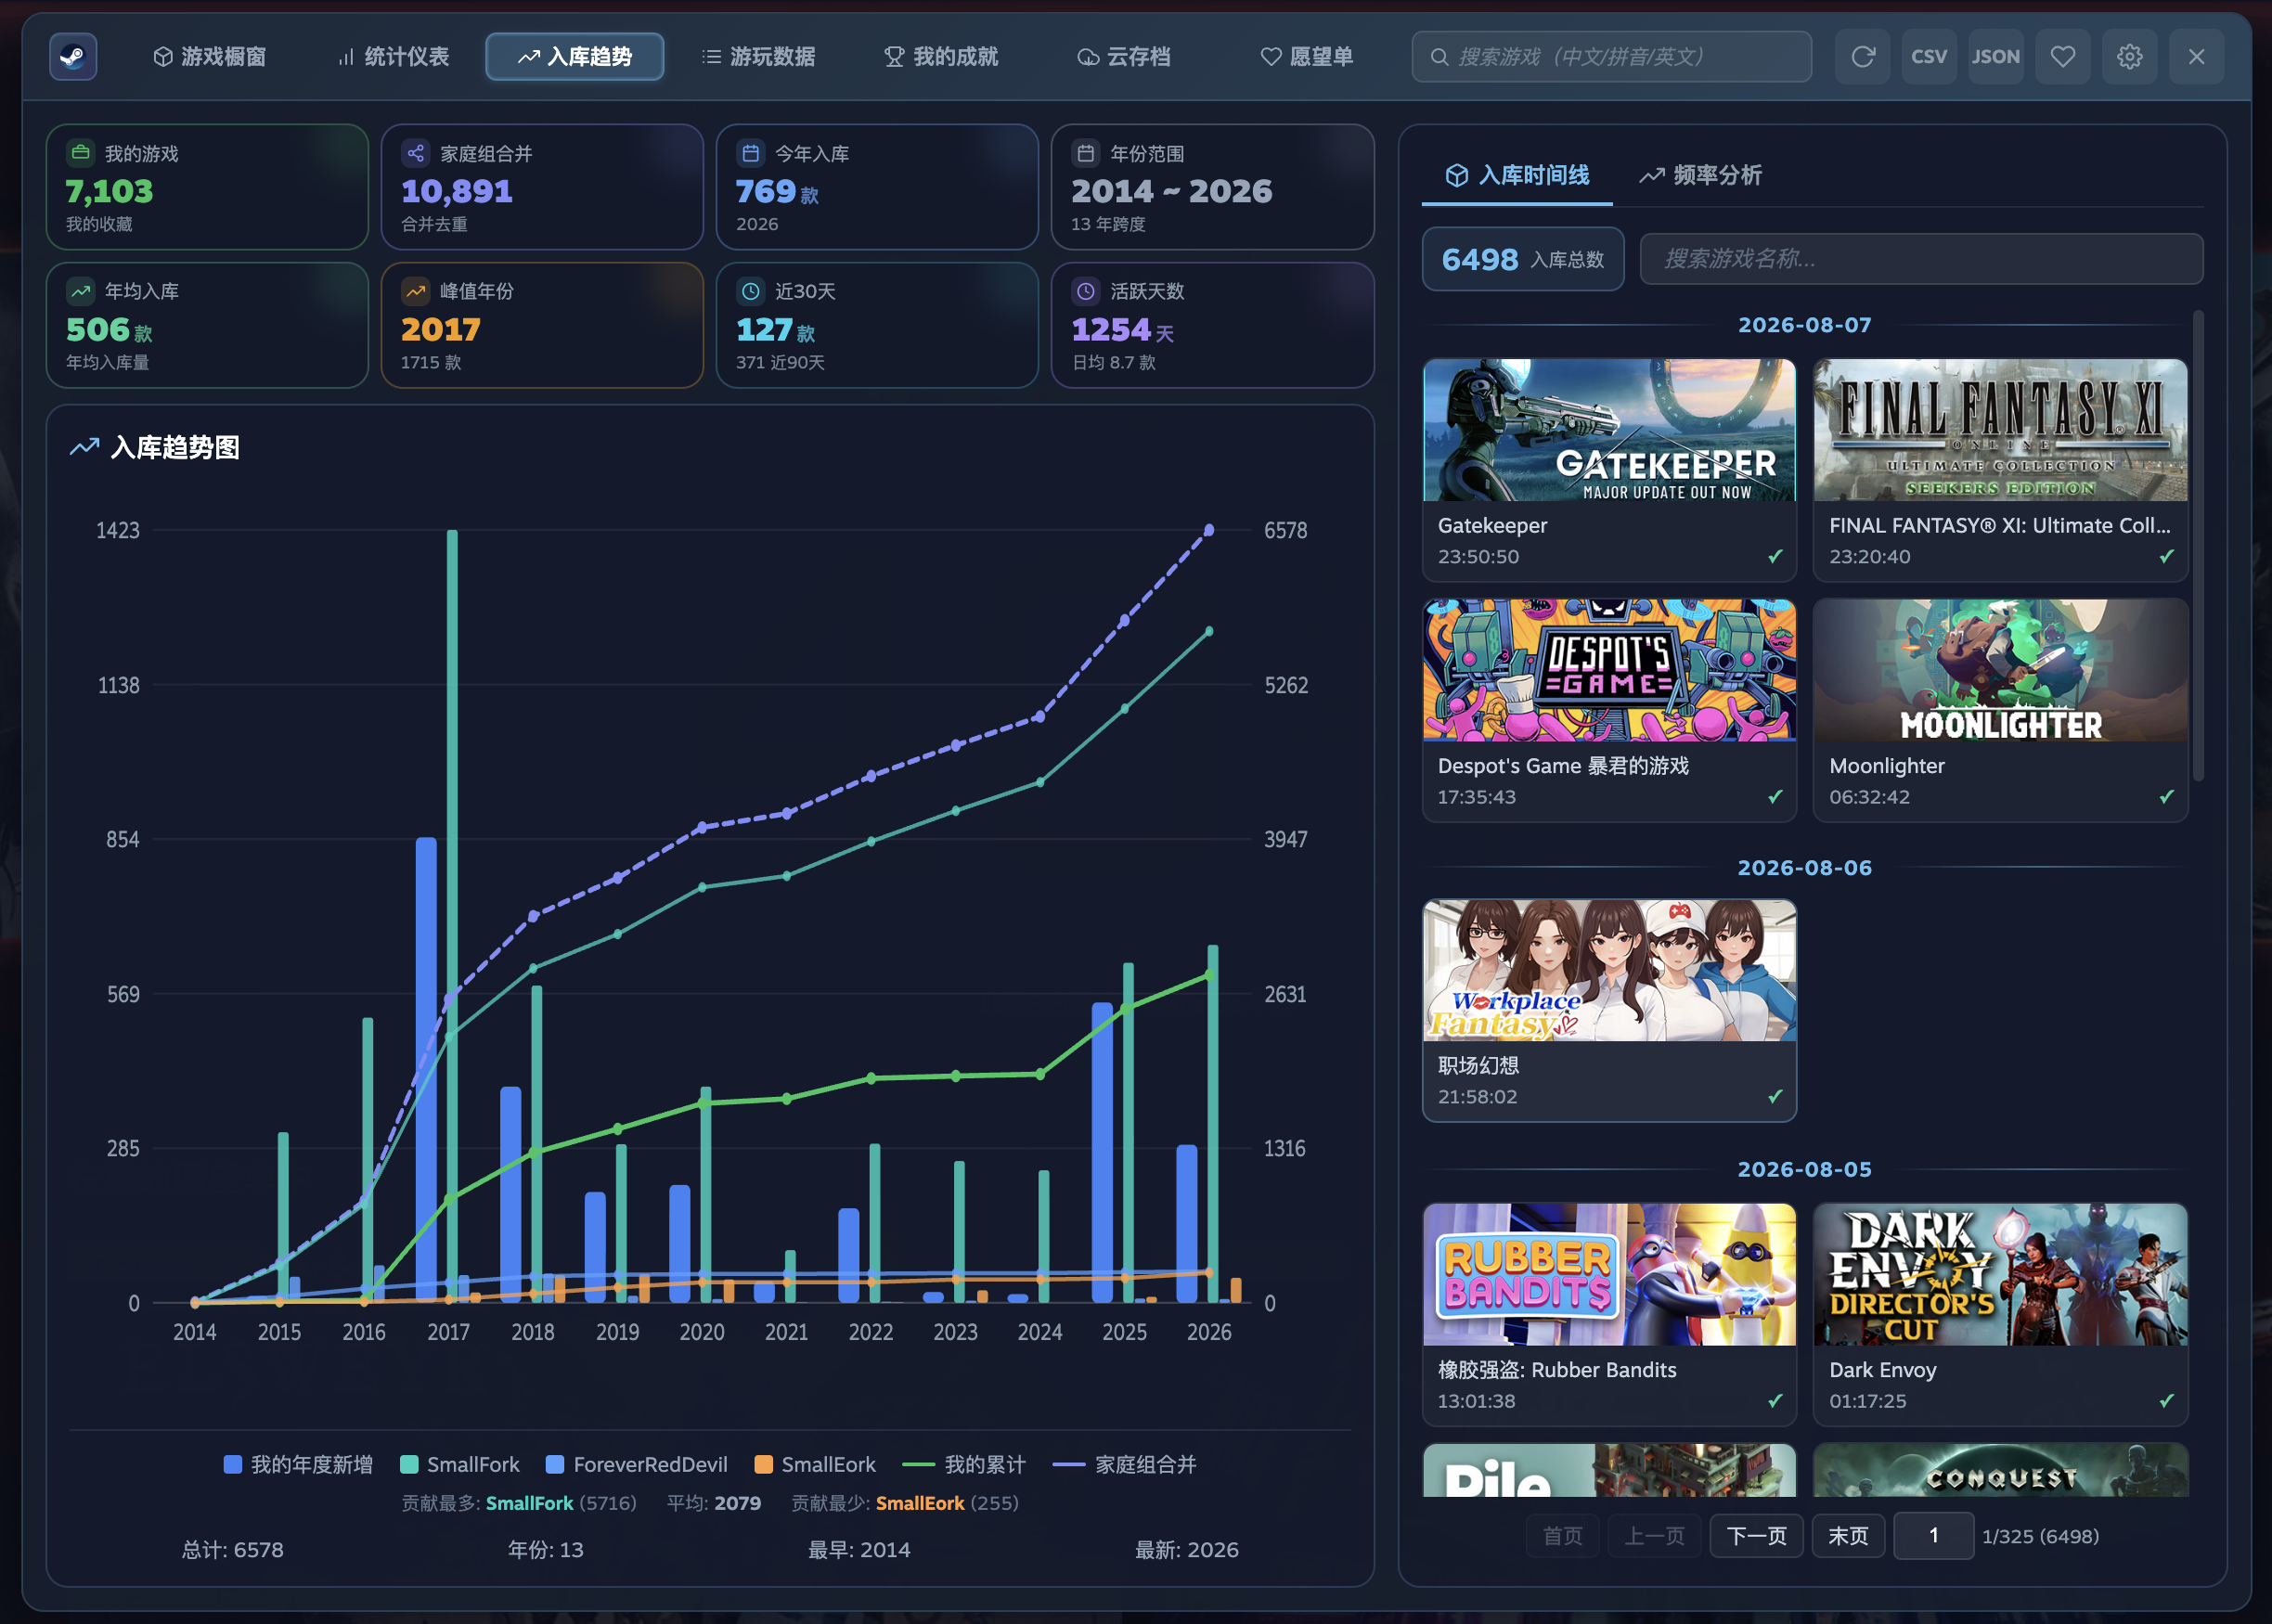Image resolution: width=2272 pixels, height=1624 pixels.
Task: Click the FINAL FANTASY XI owned checkmark
Action: 2166,556
